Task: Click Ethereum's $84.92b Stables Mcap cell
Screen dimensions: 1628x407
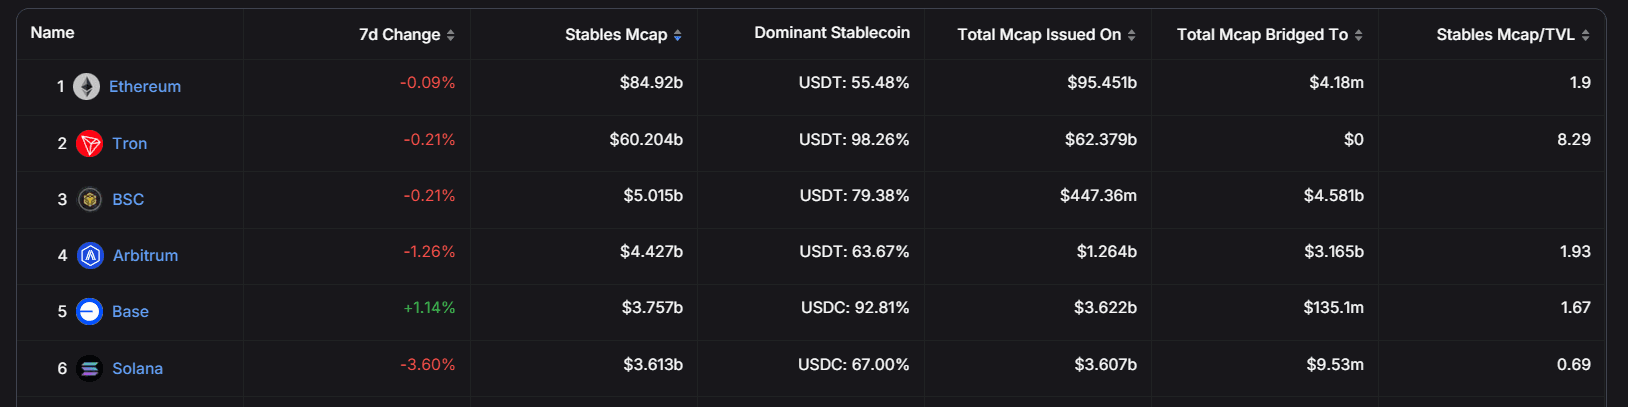Action: 651,83
